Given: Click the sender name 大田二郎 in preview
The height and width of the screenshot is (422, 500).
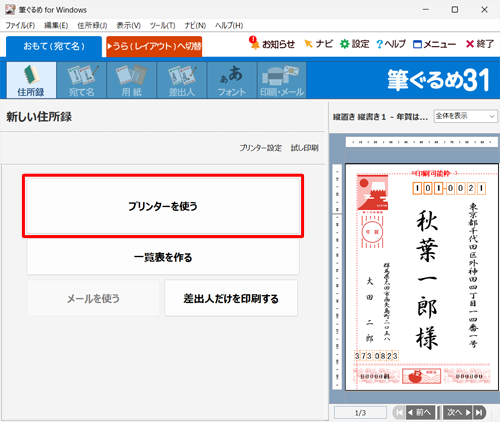Looking at the screenshot, I should [370, 309].
